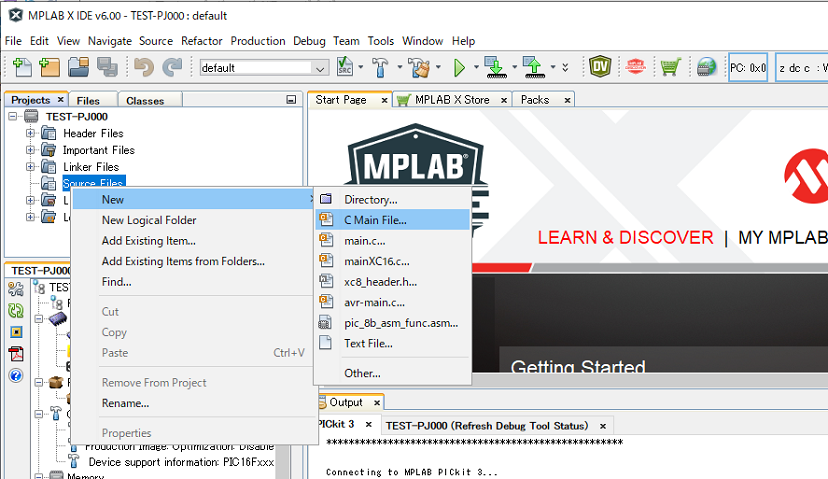Open the configuration dropdown showing default

[x=264, y=68]
